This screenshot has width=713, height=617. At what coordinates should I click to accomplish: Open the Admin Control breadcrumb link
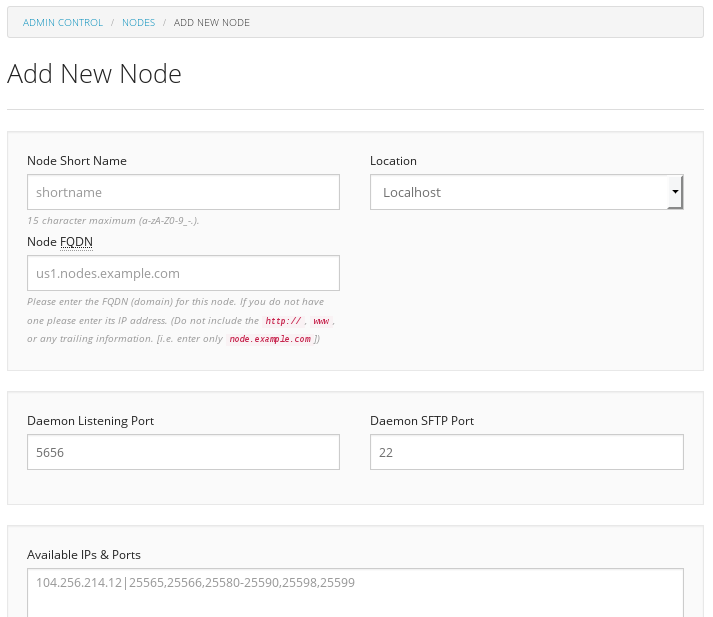click(x=63, y=22)
